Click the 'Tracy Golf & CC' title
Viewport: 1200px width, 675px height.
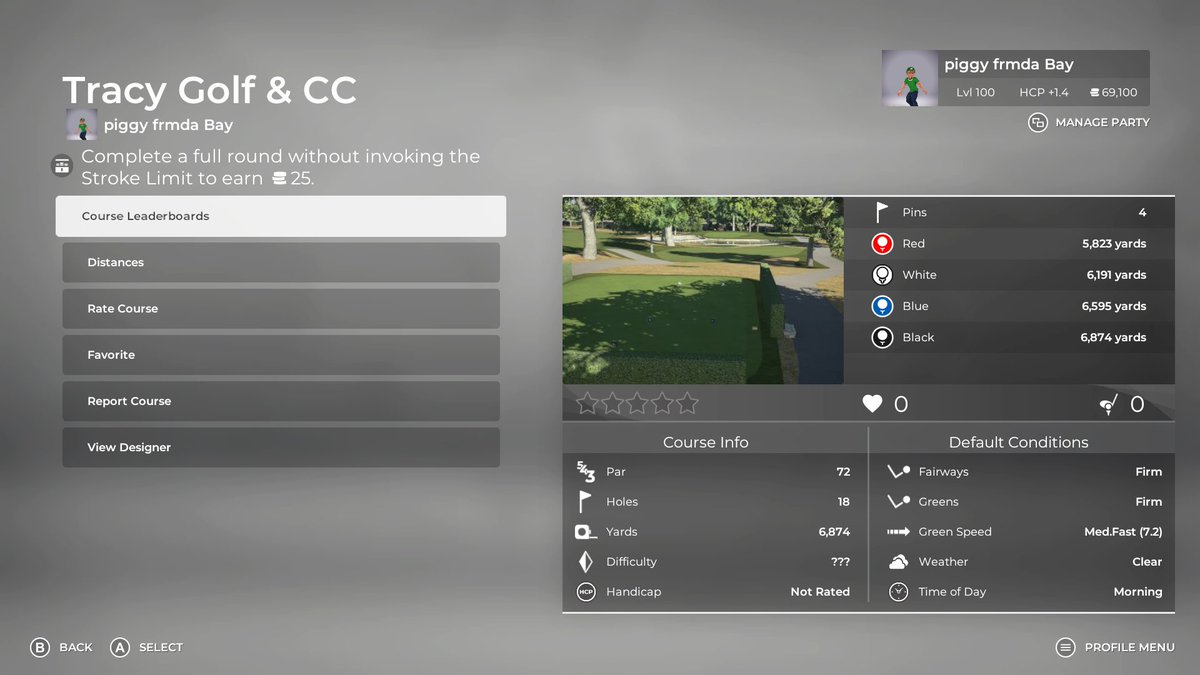209,90
